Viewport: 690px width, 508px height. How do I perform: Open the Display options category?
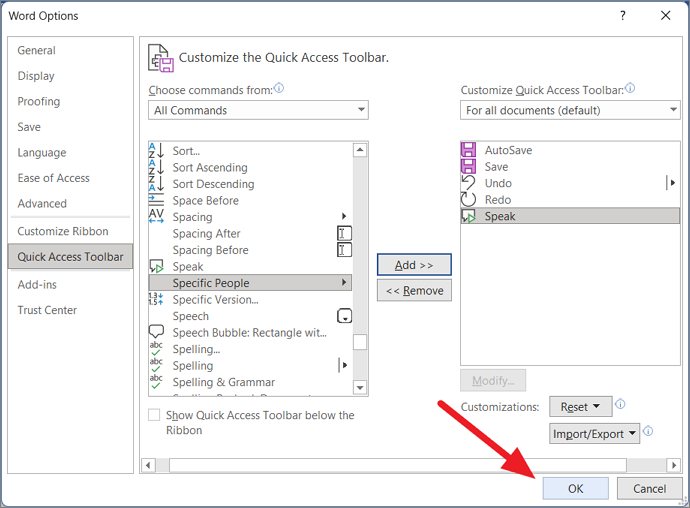click(x=36, y=76)
